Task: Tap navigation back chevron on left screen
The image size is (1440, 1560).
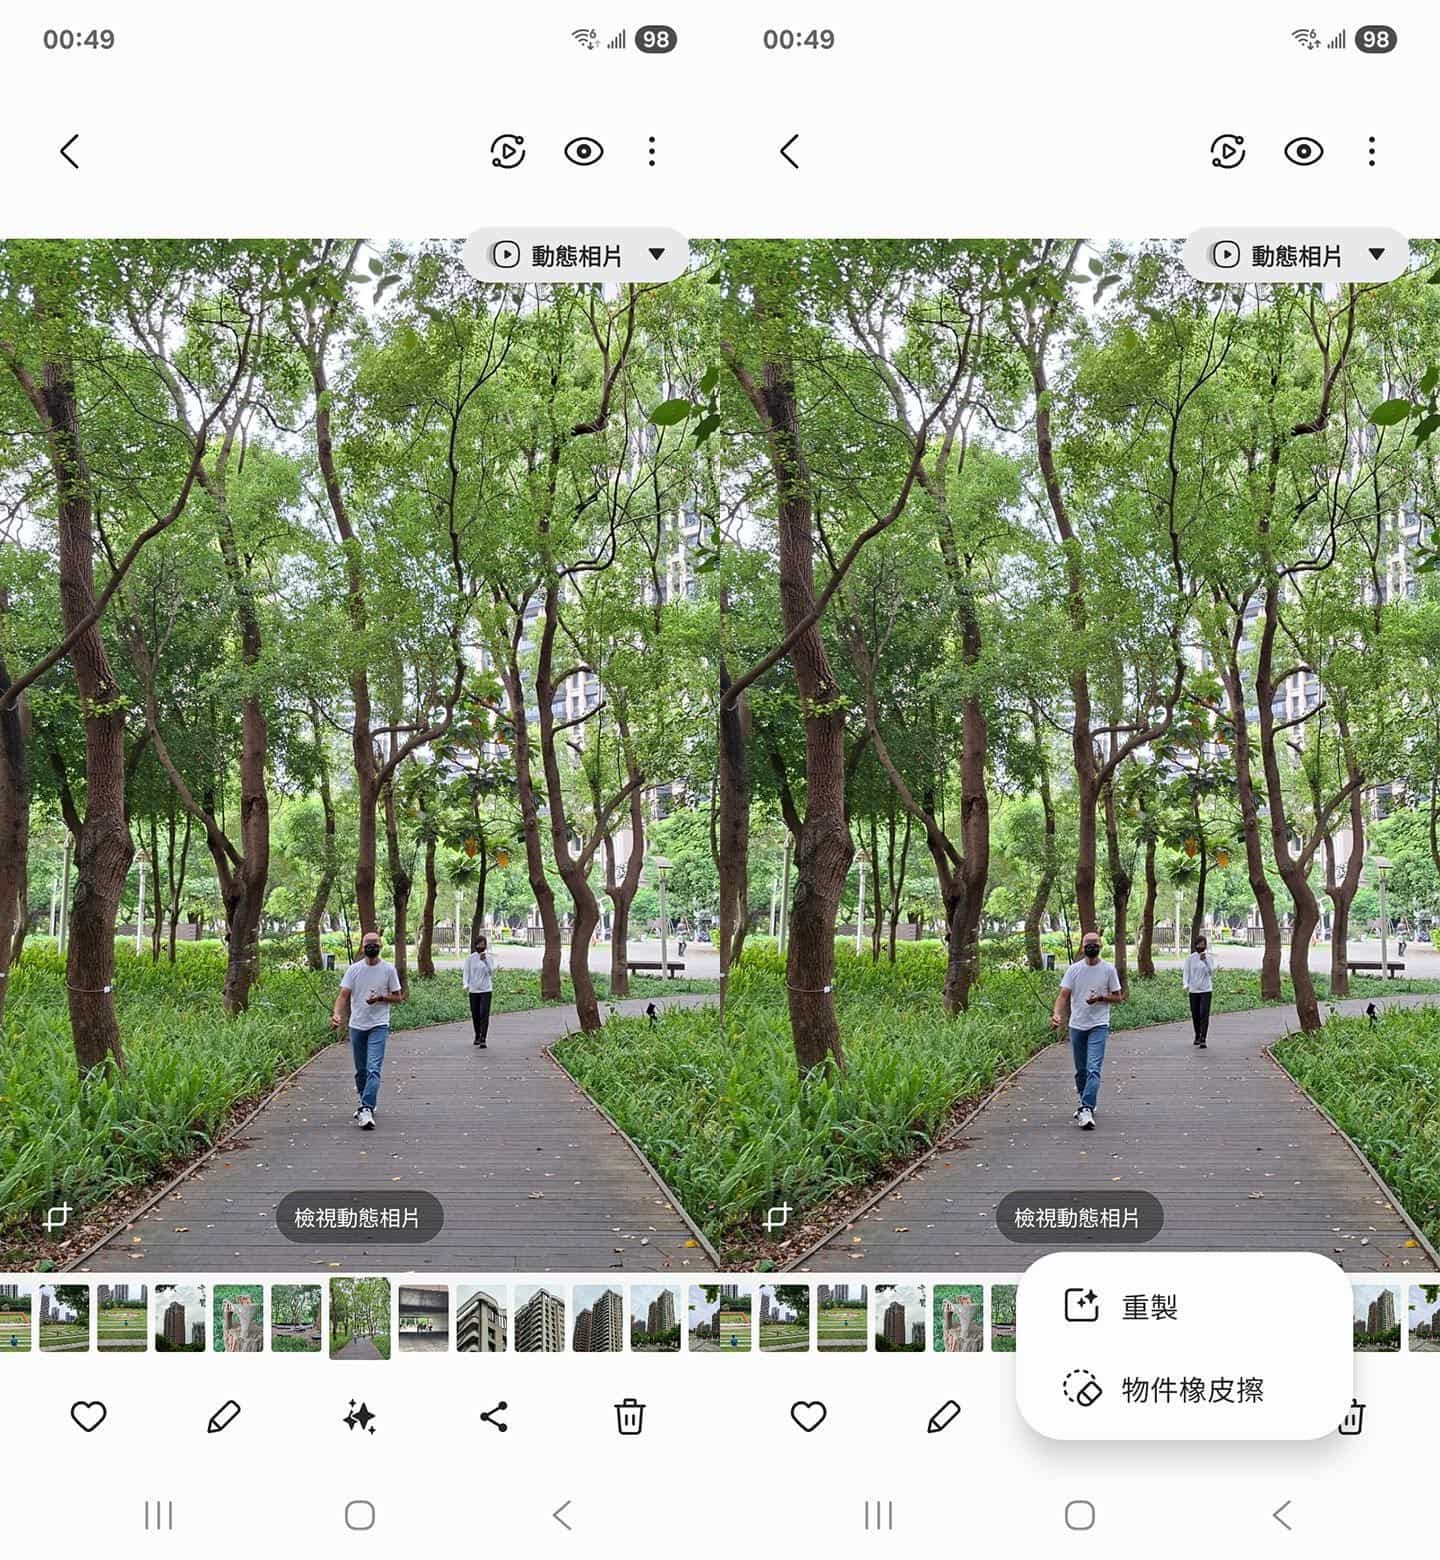Action: tap(562, 1515)
